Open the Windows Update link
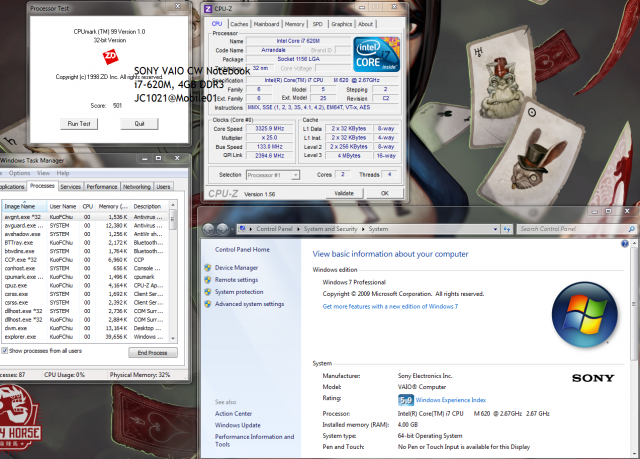Screen dimensions: 640x459 pos(238,425)
